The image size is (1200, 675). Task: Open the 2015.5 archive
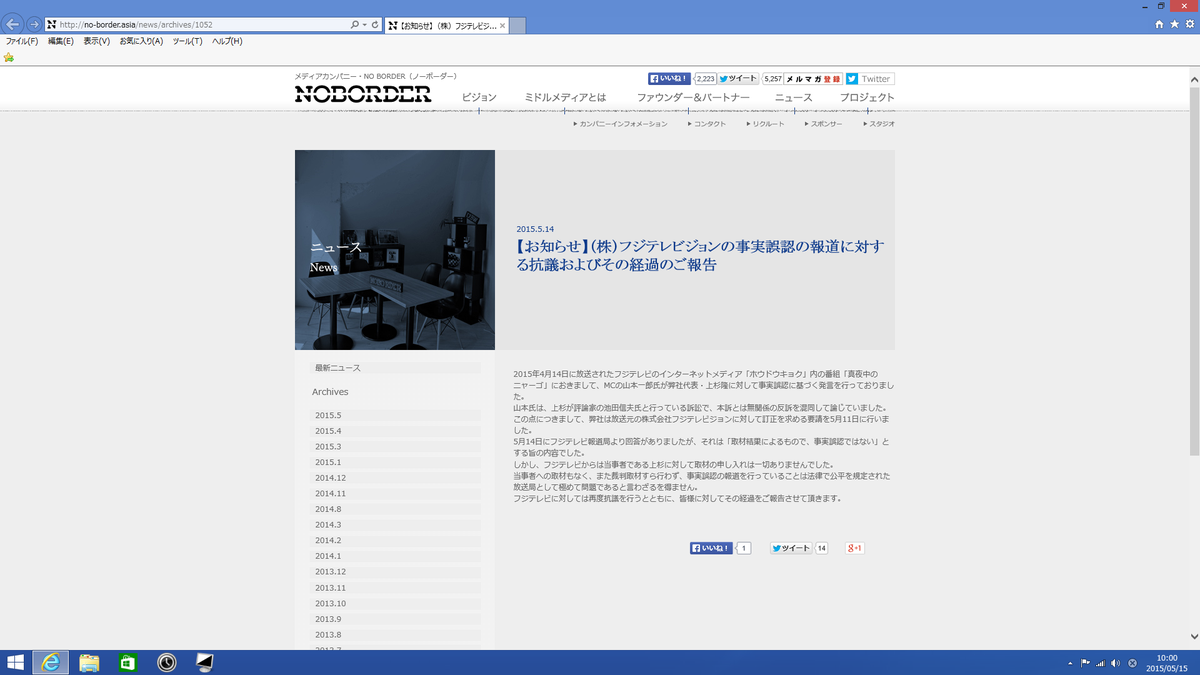tap(395, 415)
